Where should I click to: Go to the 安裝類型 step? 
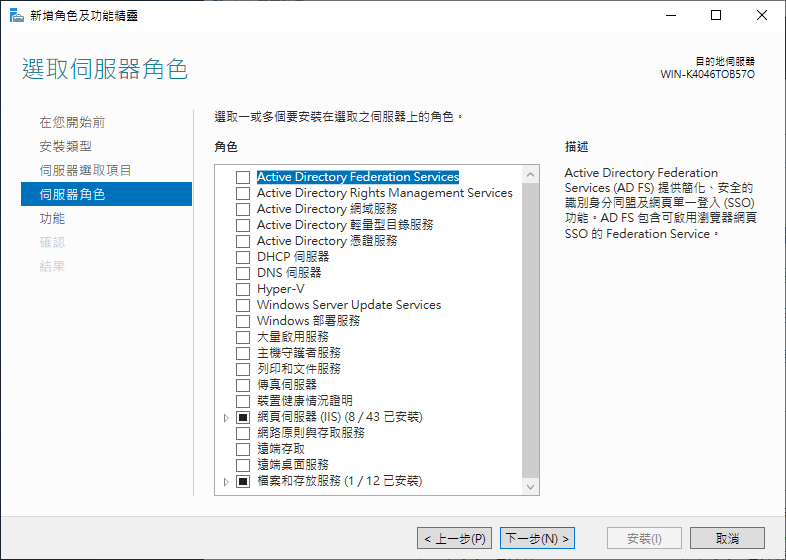(x=66, y=146)
